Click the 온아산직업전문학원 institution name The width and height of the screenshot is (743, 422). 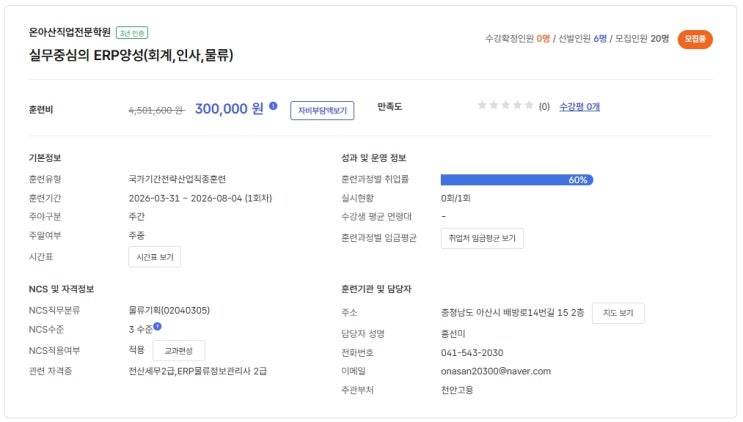point(70,32)
